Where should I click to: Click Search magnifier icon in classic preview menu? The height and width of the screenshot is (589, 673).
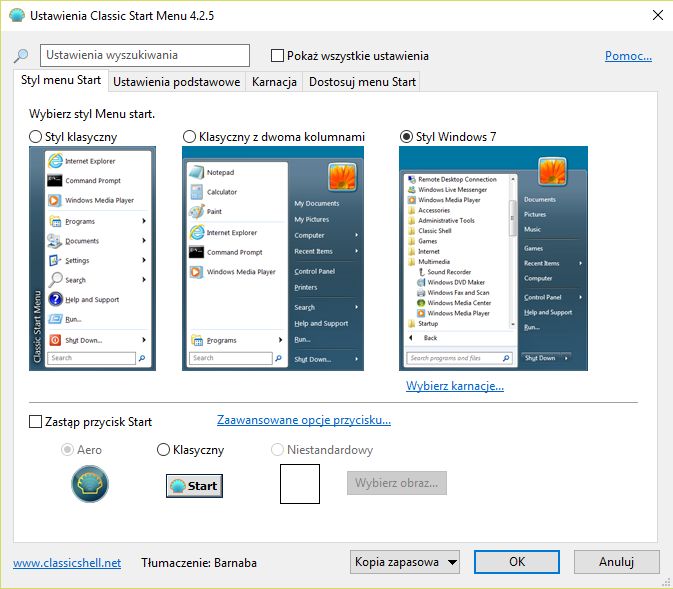(55, 280)
